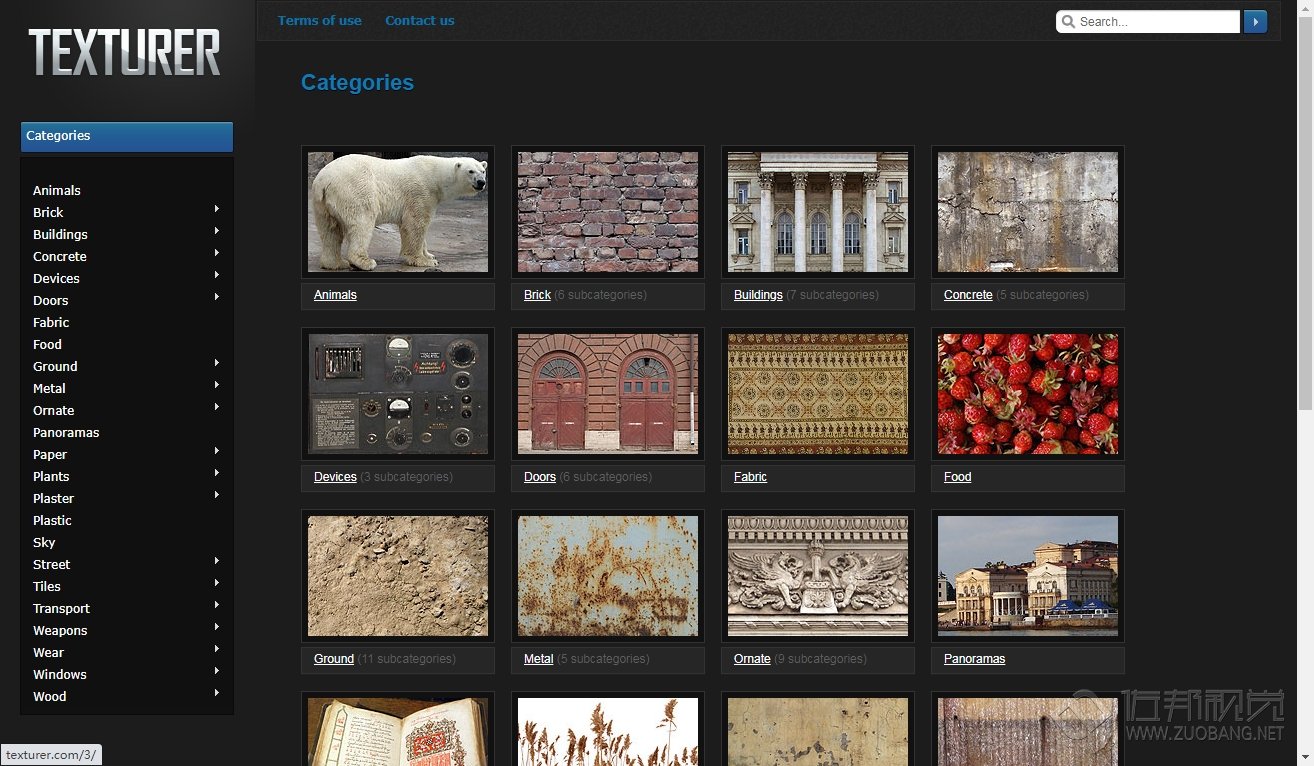Click the TEXTURER site logo

click(x=124, y=53)
